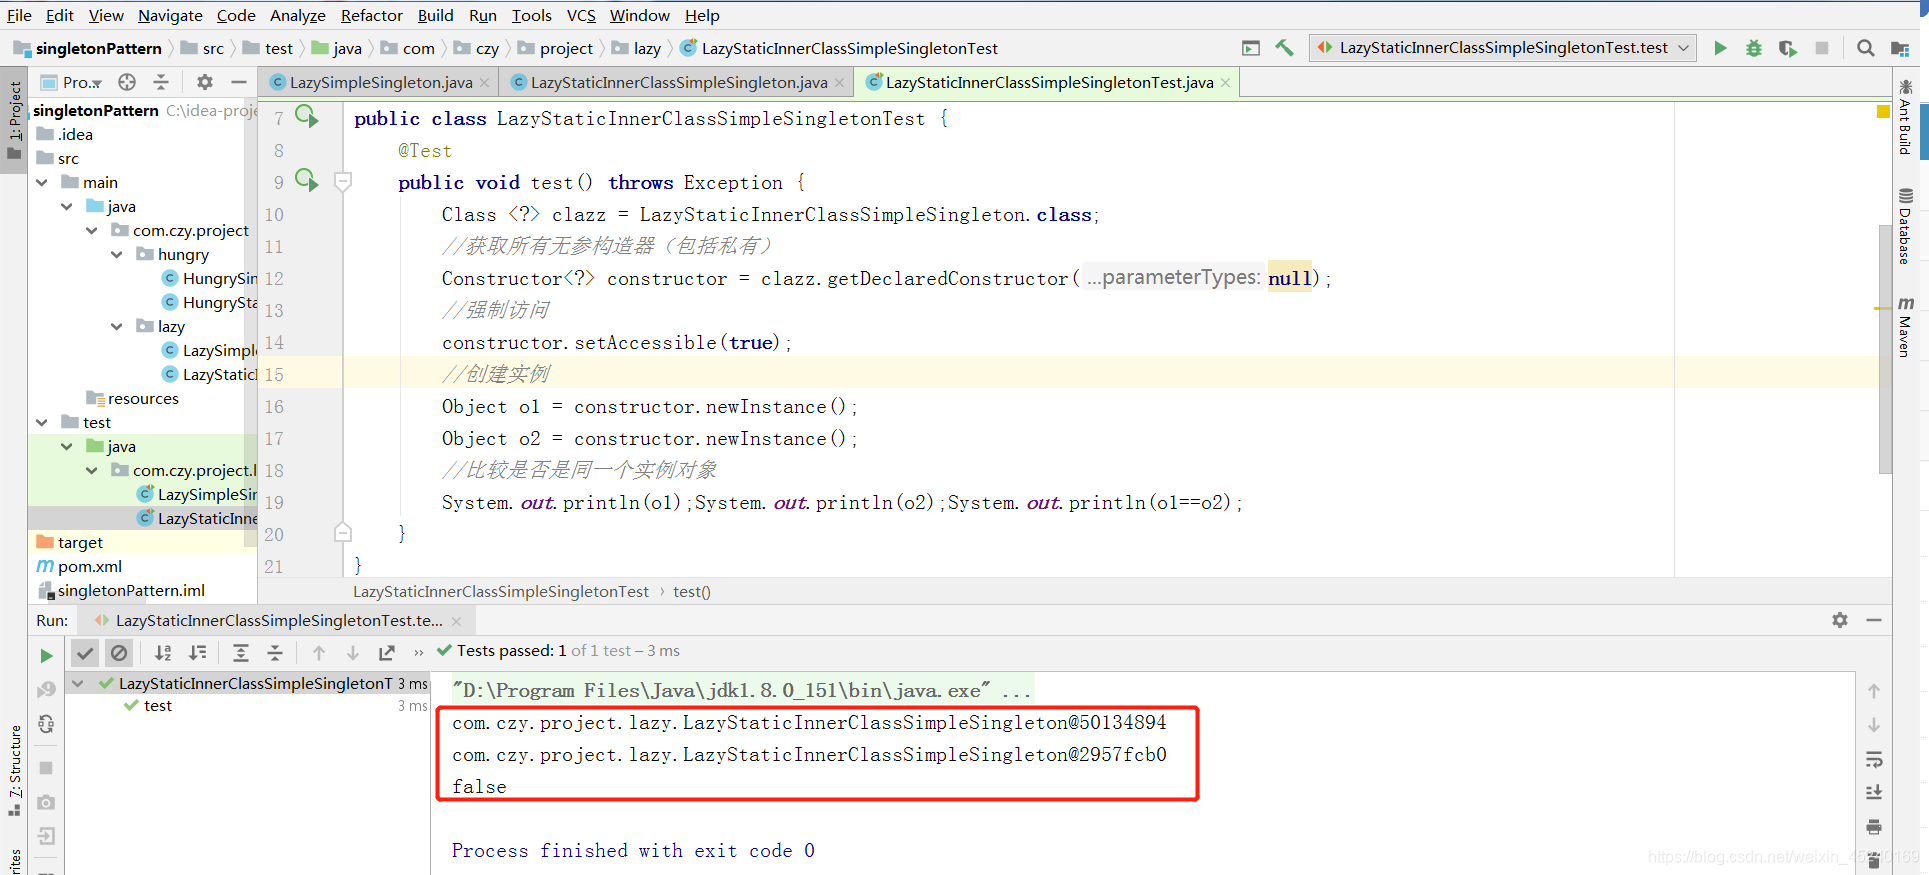Open Search Everywhere magnifier icon
Image resolution: width=1929 pixels, height=875 pixels.
[1865, 48]
